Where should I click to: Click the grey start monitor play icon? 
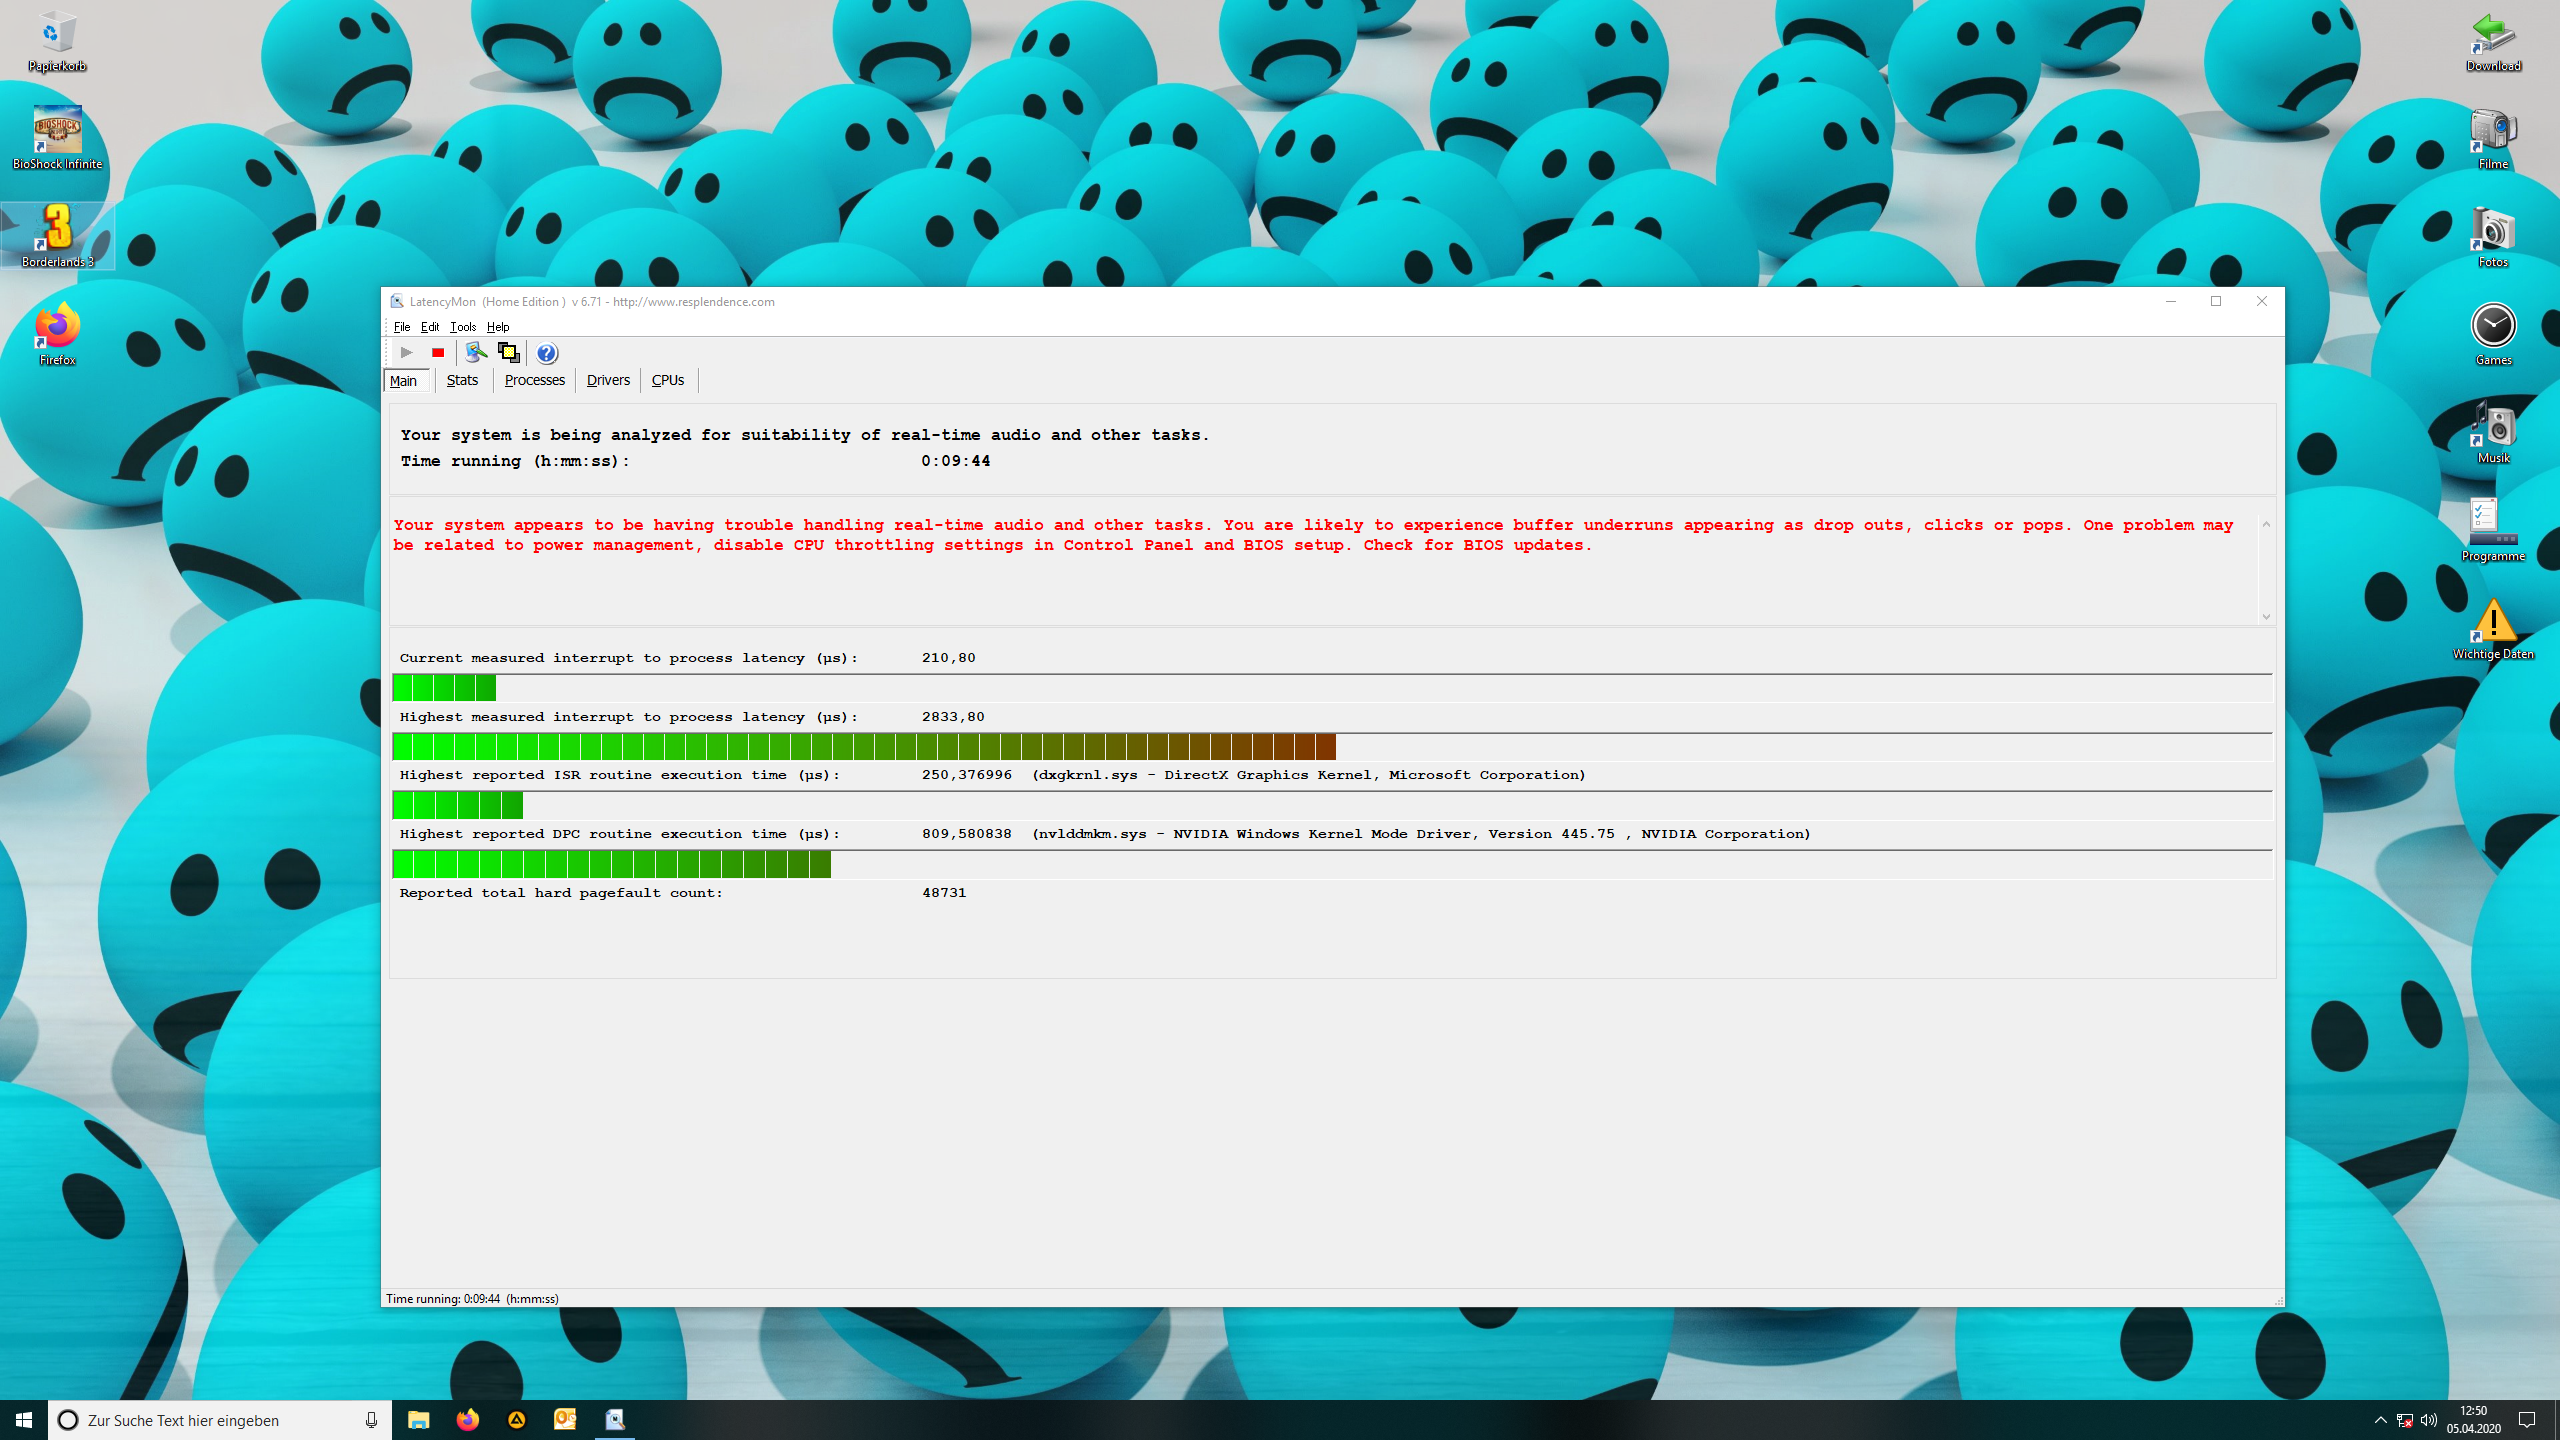[x=406, y=352]
